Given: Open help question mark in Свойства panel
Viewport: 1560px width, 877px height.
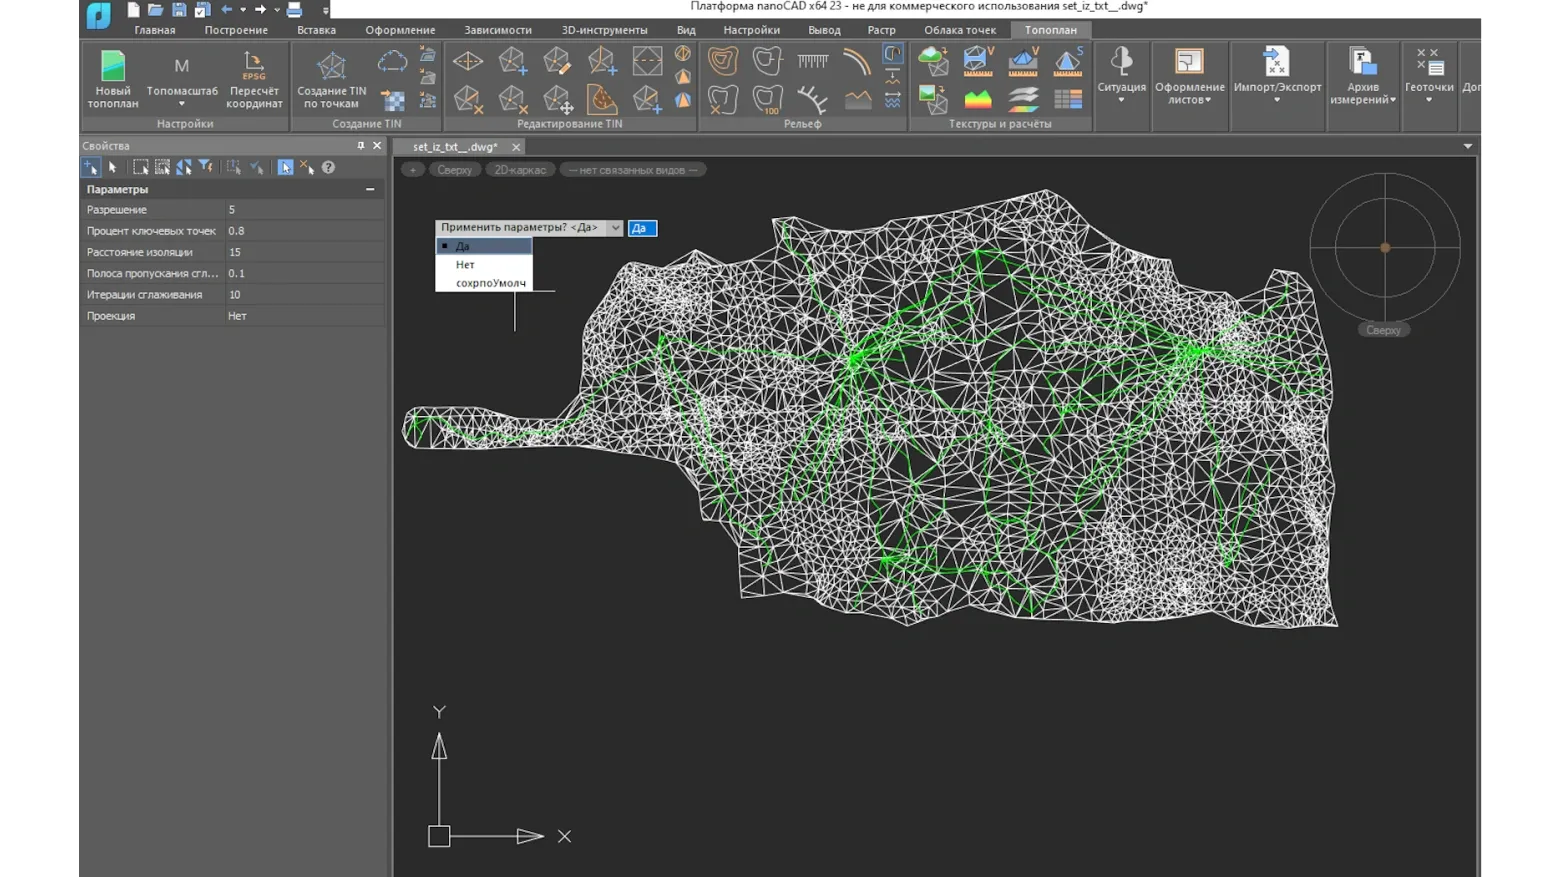Looking at the screenshot, I should (328, 168).
